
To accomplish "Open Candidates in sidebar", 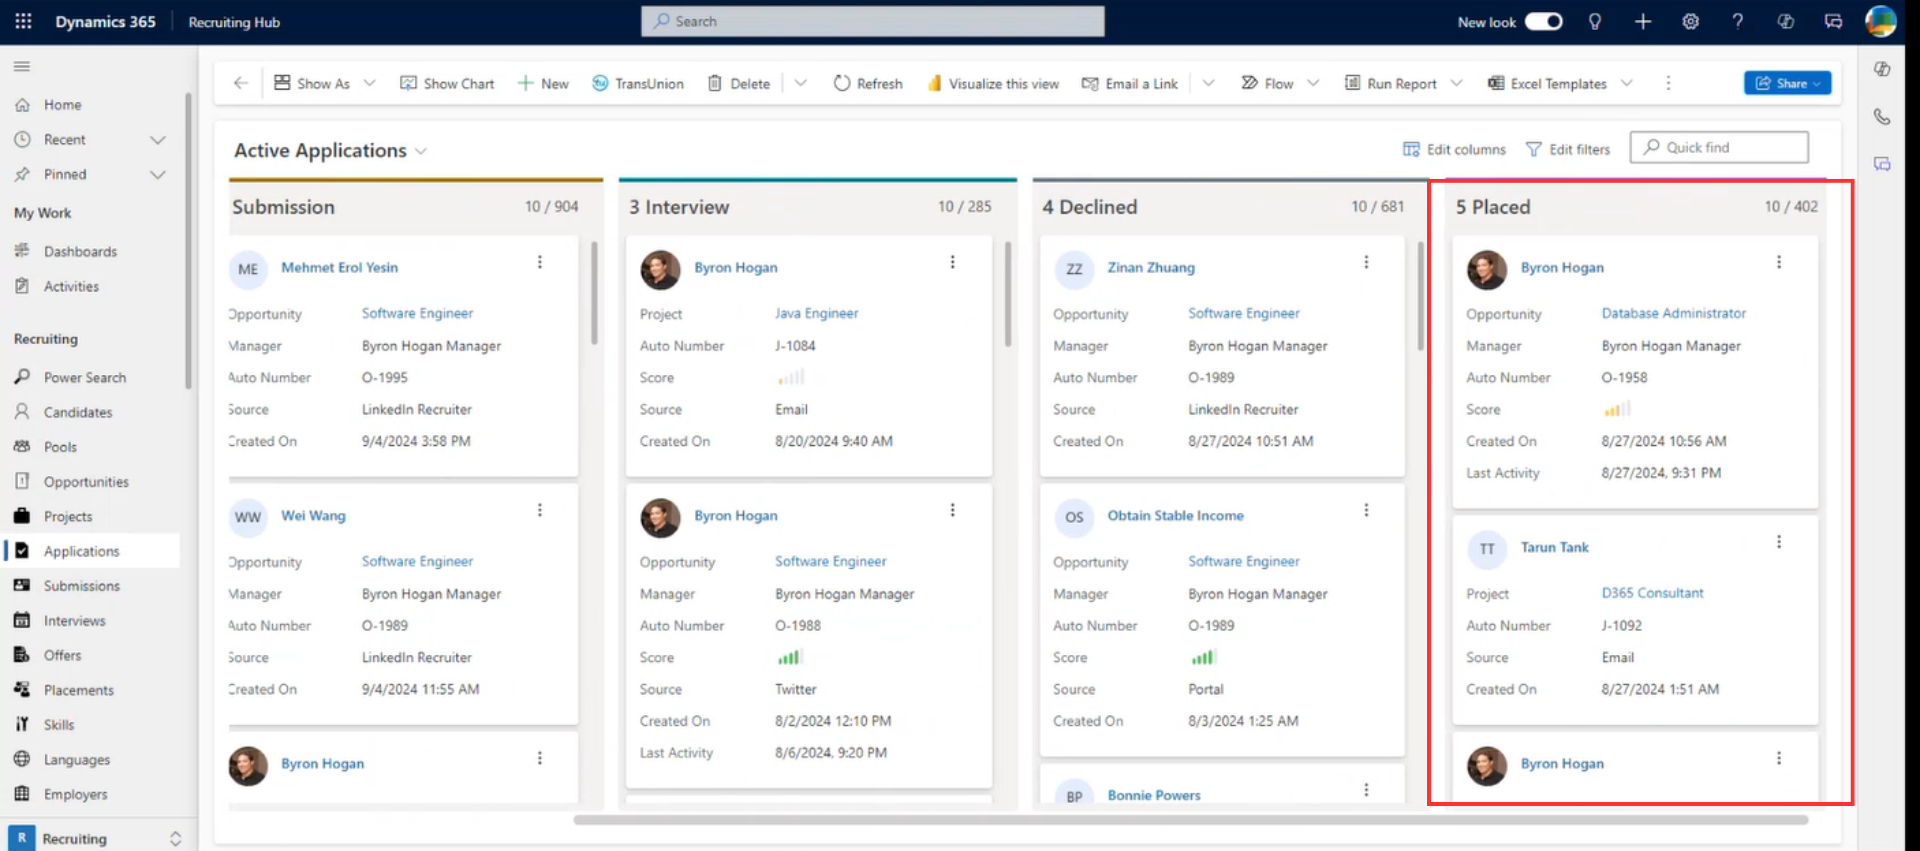I will (78, 412).
